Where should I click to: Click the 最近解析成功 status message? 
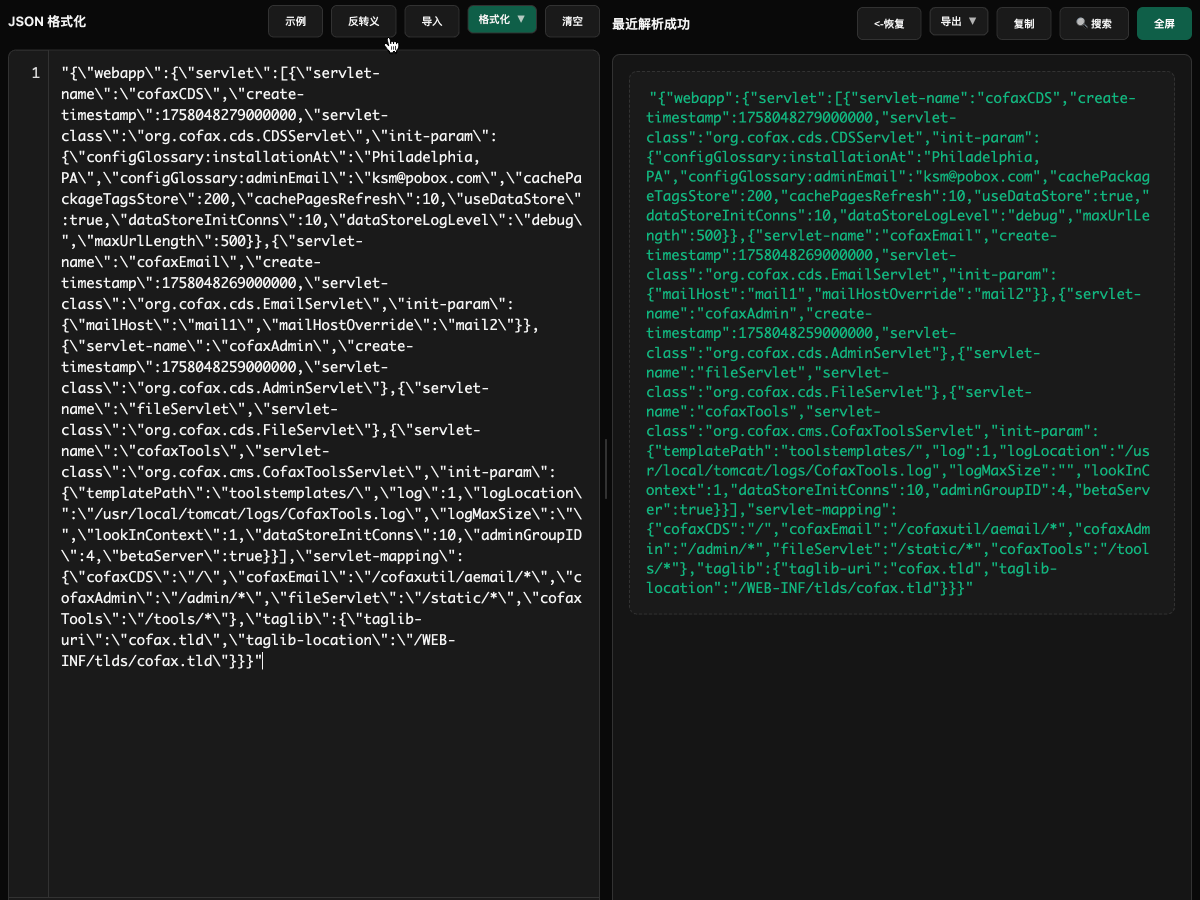[651, 24]
